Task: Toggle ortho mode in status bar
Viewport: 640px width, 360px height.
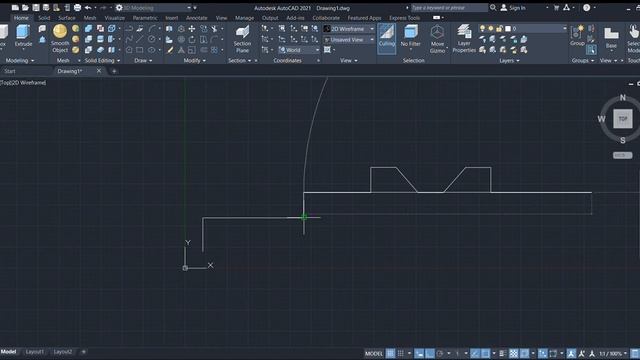Action: (x=429, y=353)
